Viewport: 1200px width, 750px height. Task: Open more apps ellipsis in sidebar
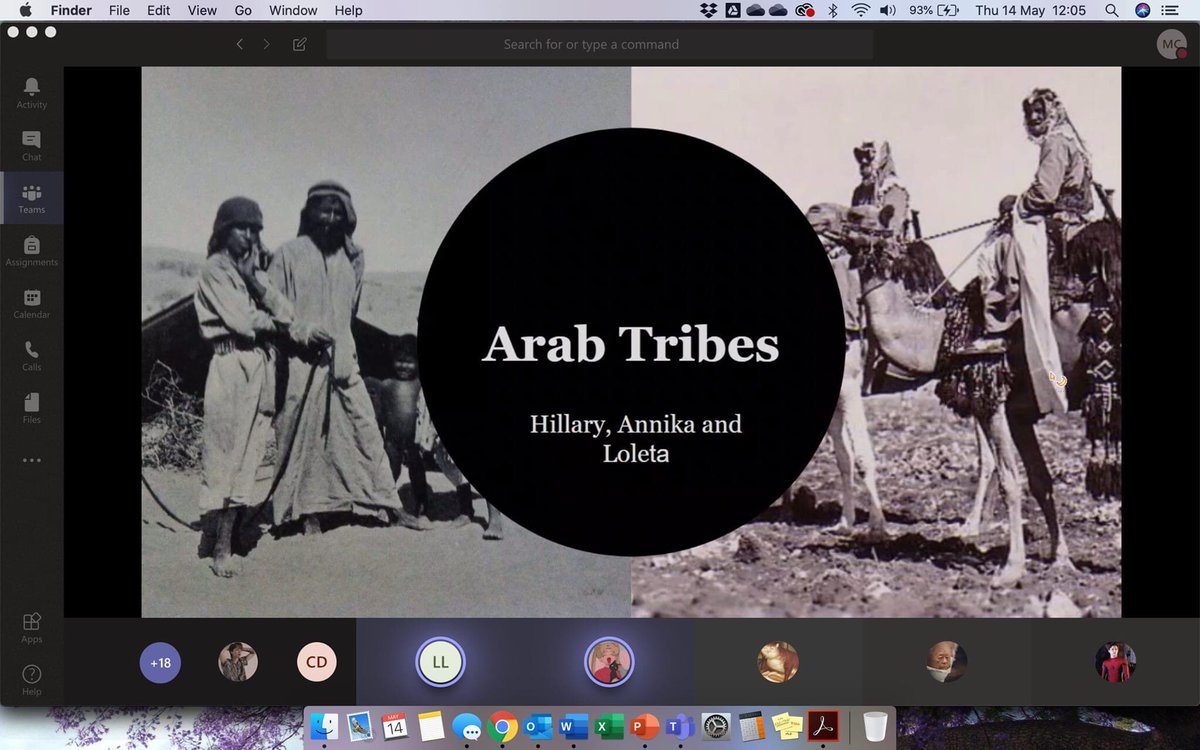coord(31,461)
